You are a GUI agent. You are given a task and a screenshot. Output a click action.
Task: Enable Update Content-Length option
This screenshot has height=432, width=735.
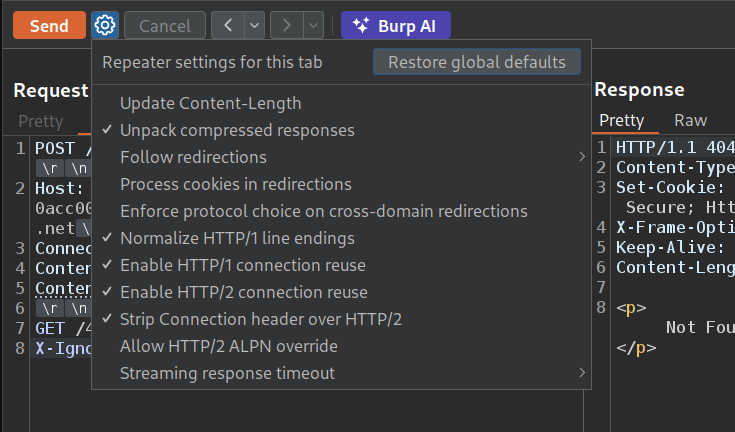[x=210, y=103]
